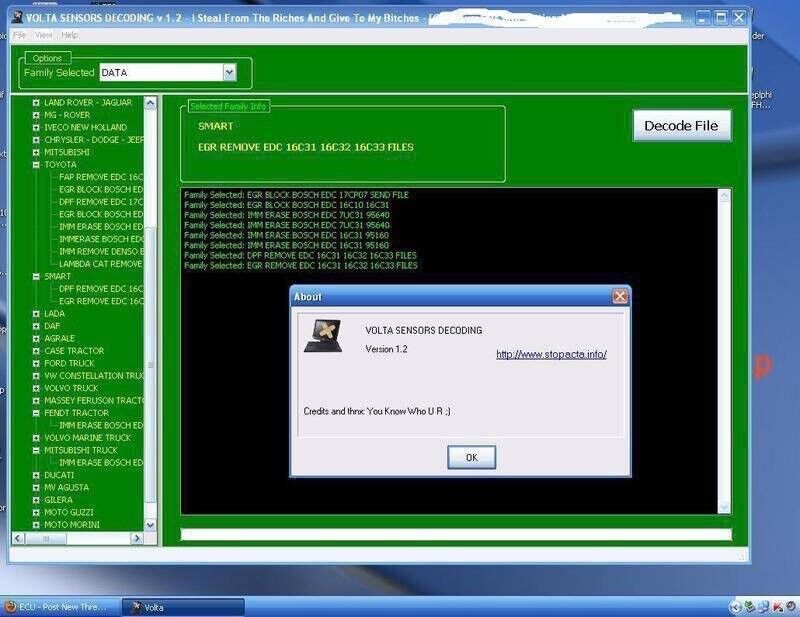The width and height of the screenshot is (800, 617).
Task: Open the Help menu
Action: coord(69,35)
